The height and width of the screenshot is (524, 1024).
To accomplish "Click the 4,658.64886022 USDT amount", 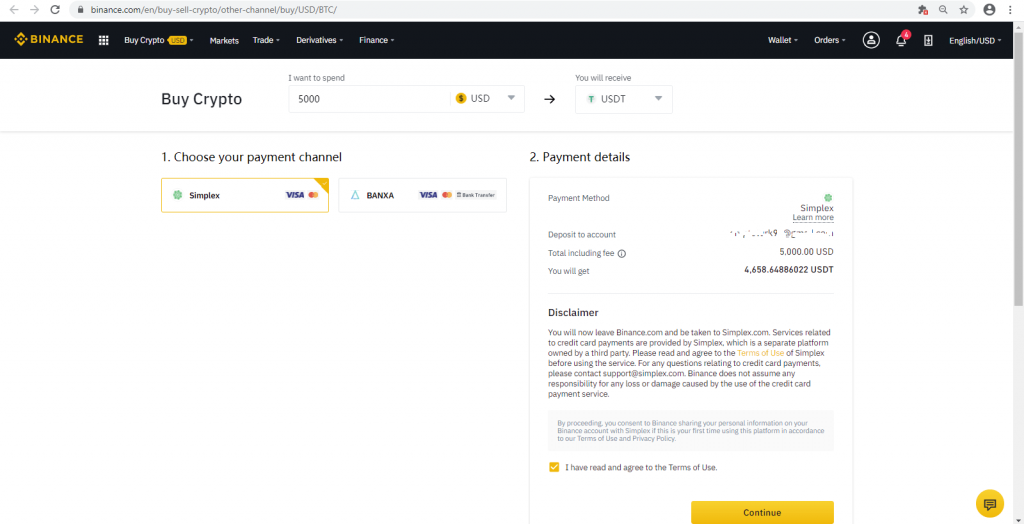I will (x=789, y=269).
